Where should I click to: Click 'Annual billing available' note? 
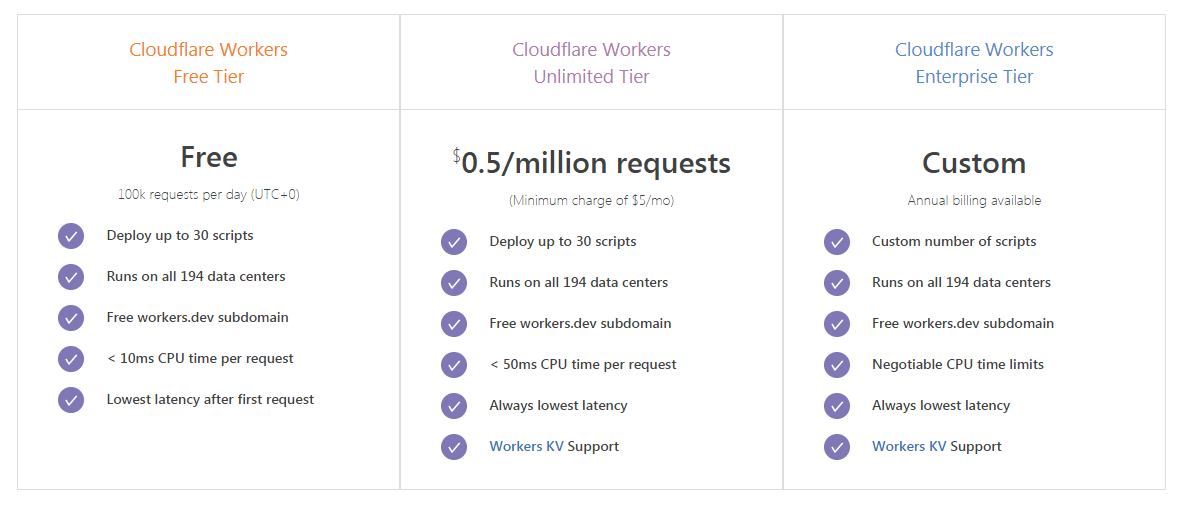pos(974,201)
